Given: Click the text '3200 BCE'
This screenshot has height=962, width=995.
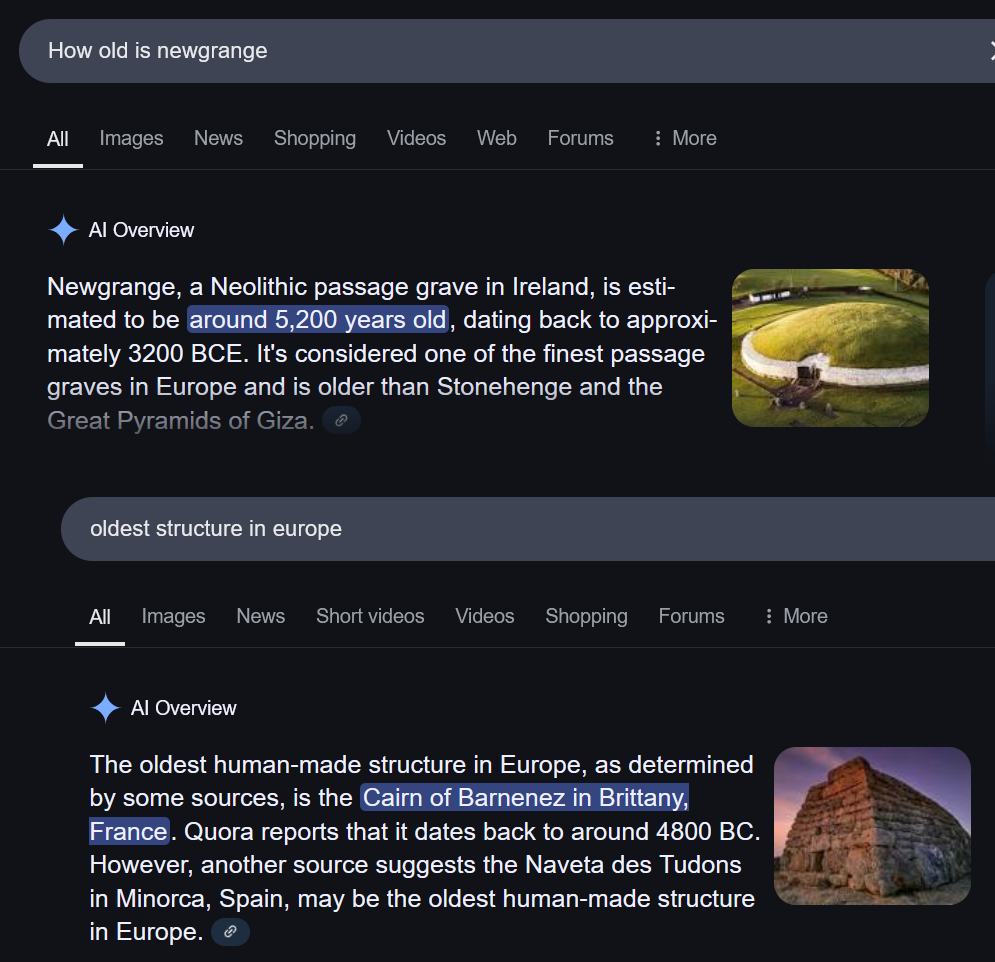Looking at the screenshot, I should point(185,353).
